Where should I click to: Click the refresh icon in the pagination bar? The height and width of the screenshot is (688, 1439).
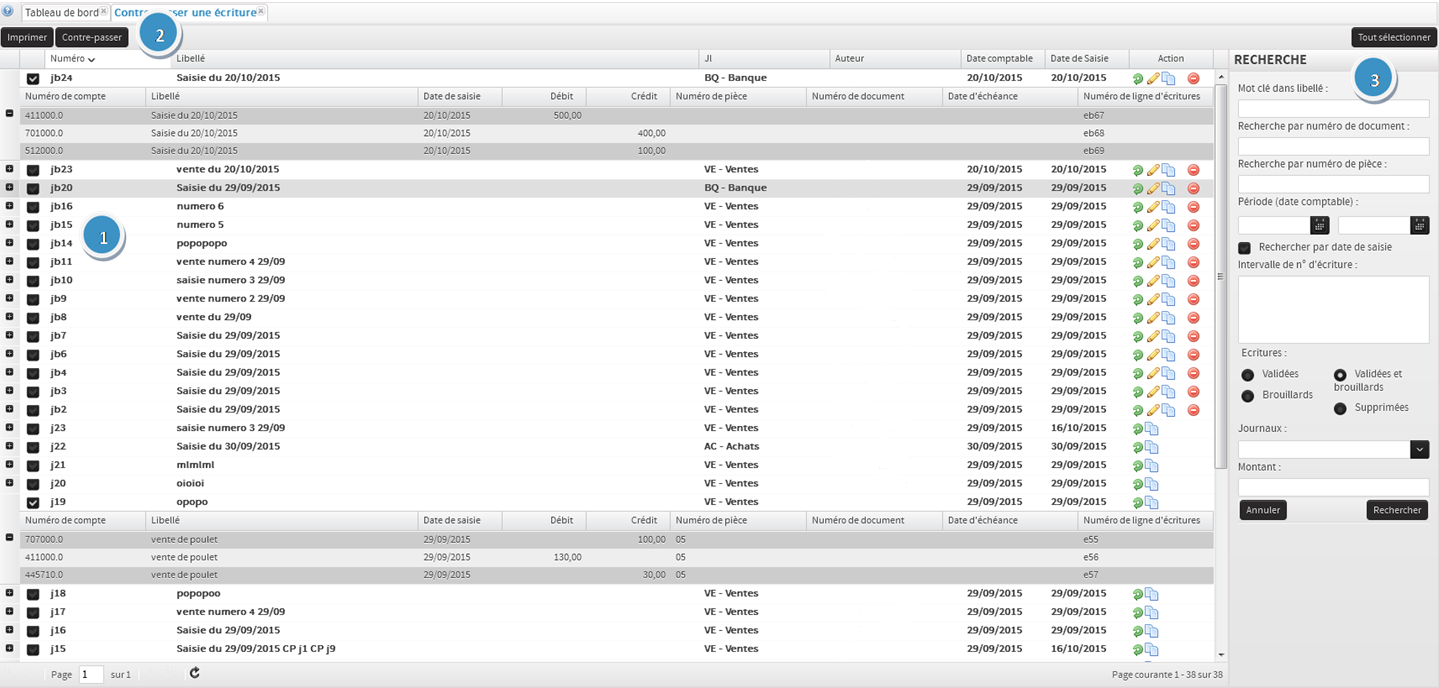194,673
